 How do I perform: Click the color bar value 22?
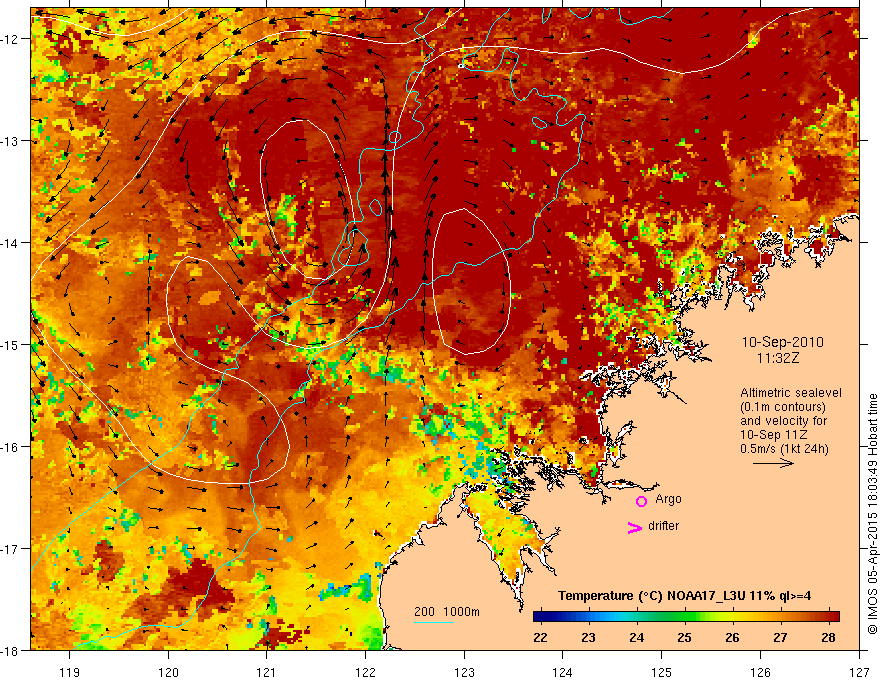[x=540, y=638]
